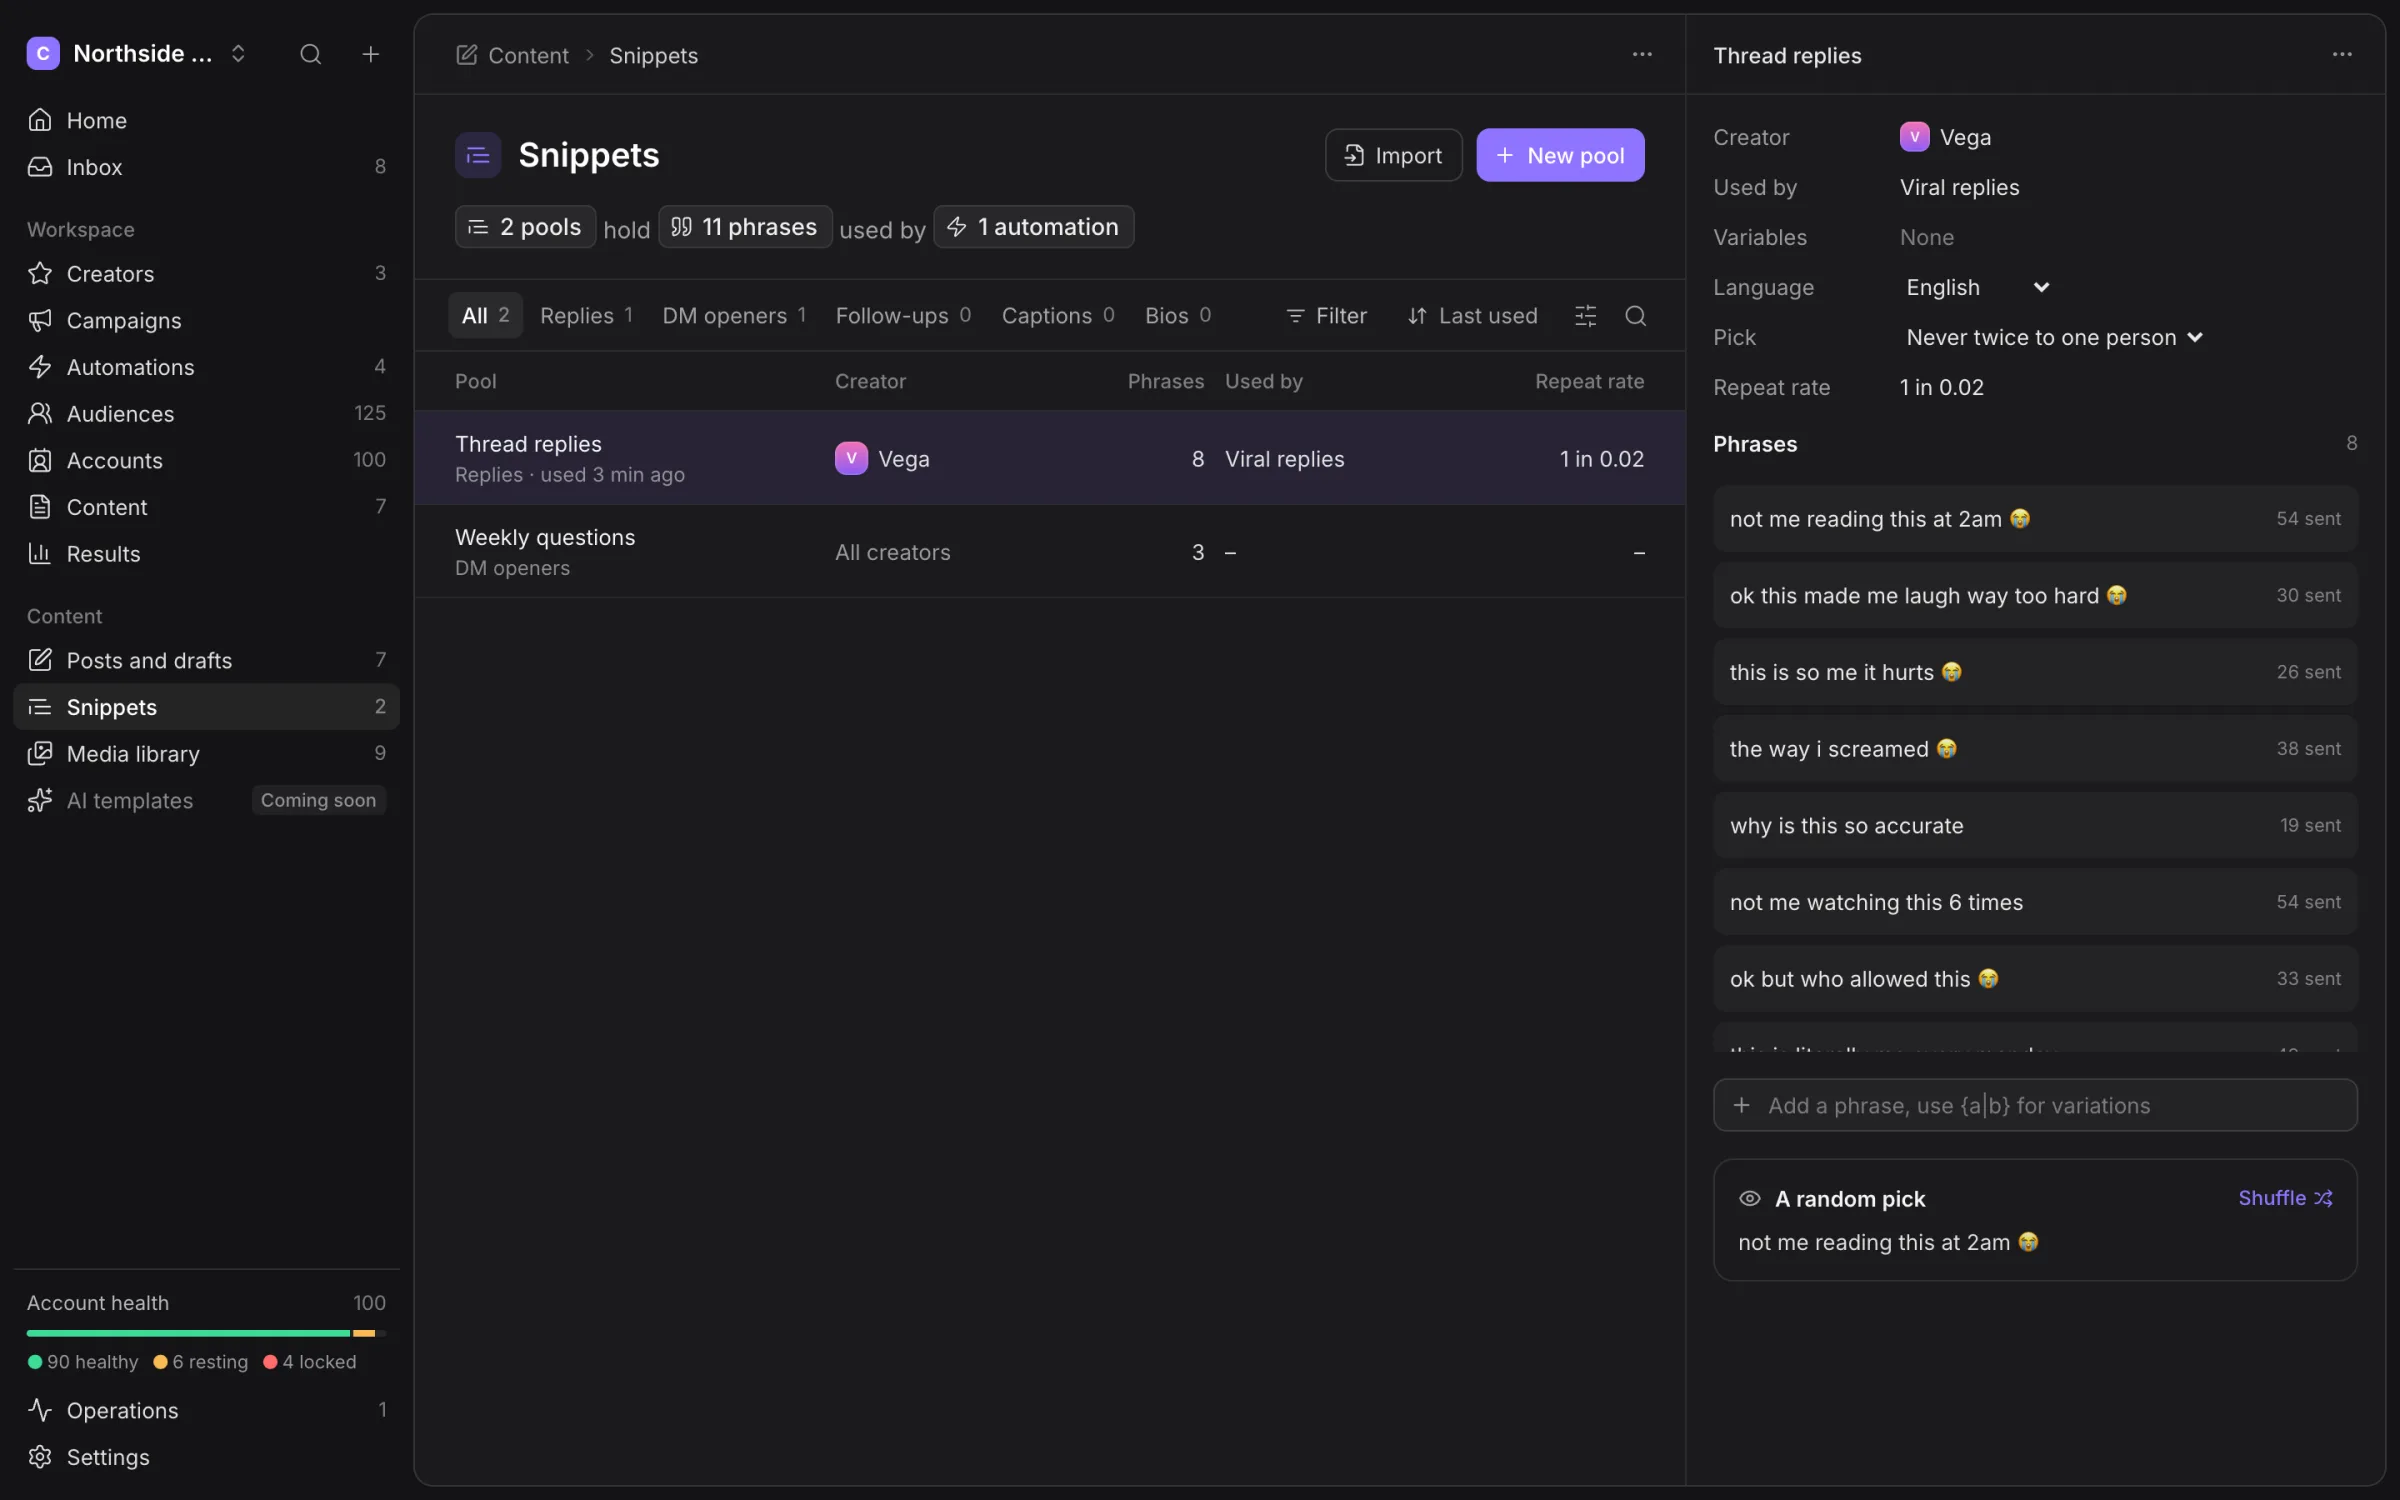Go to Creators in the workspace list
Viewport: 2400px width, 1500px height.
206,274
